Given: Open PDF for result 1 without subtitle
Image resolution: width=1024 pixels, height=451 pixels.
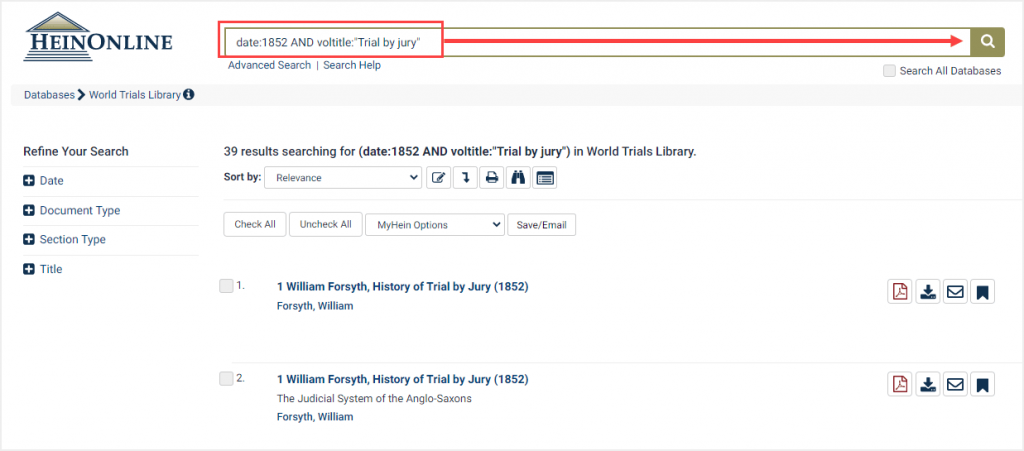Looking at the screenshot, I should pos(901,292).
